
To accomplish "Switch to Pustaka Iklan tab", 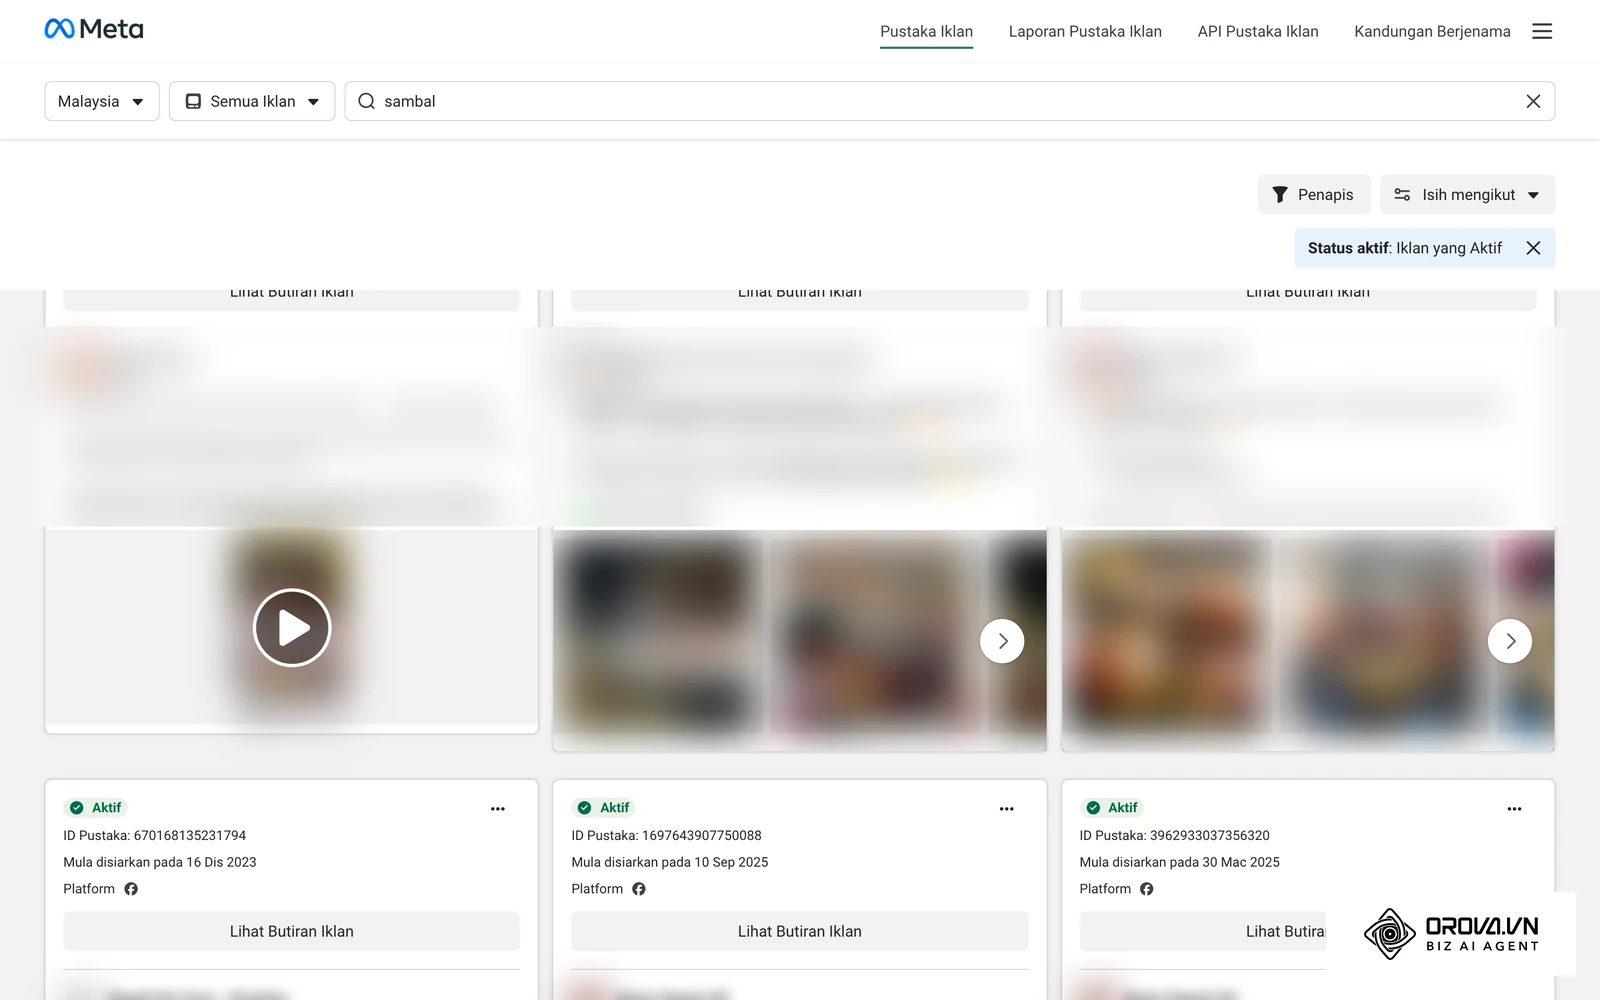I will [x=926, y=31].
